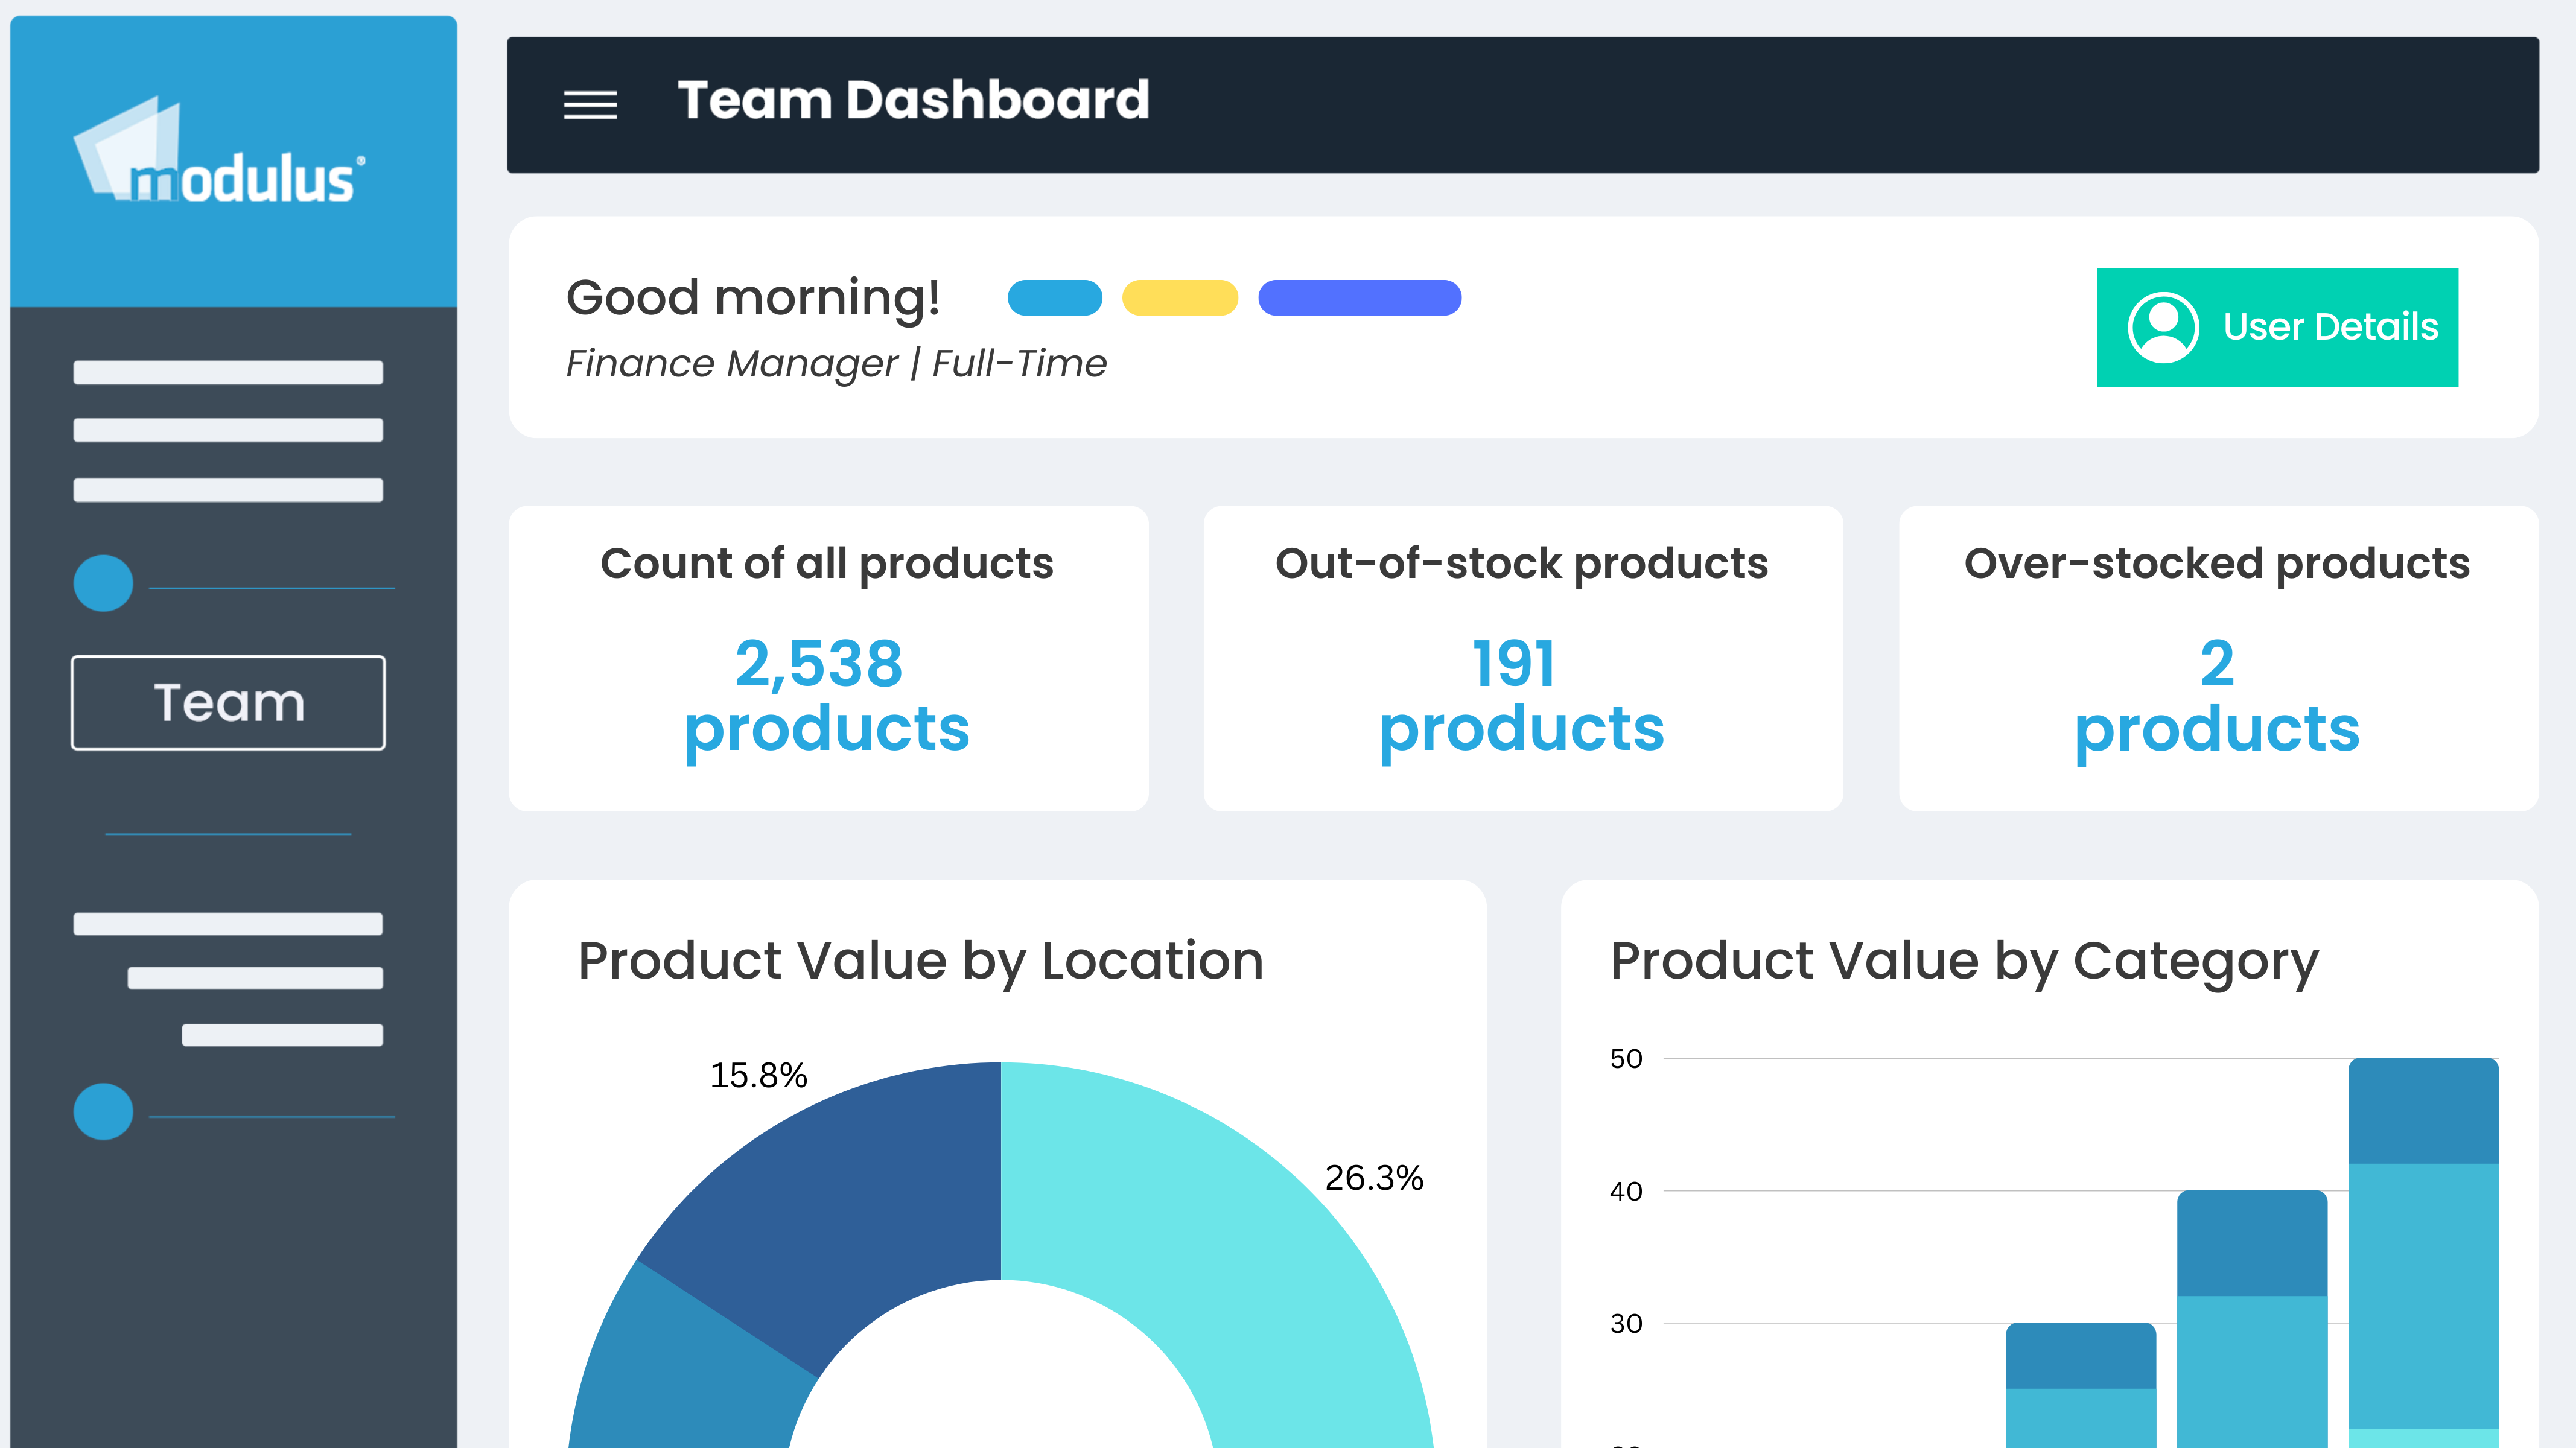Click the Team Dashboard title
This screenshot has height=1448, width=2576.
tap(913, 100)
